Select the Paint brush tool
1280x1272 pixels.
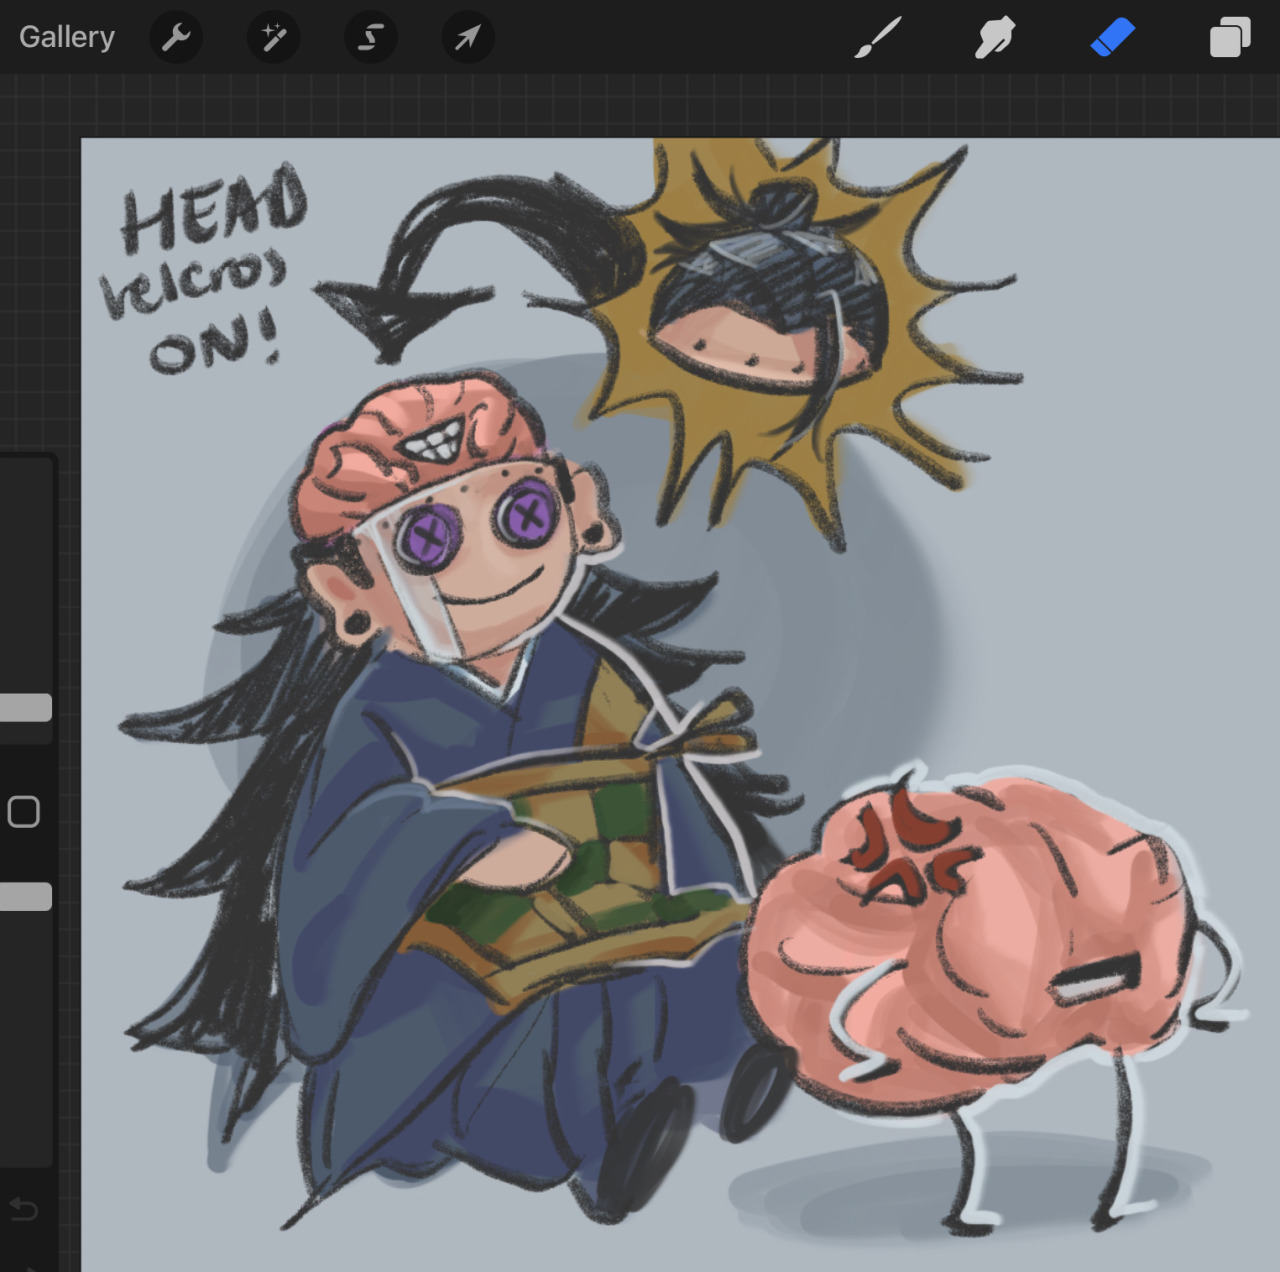coord(878,38)
